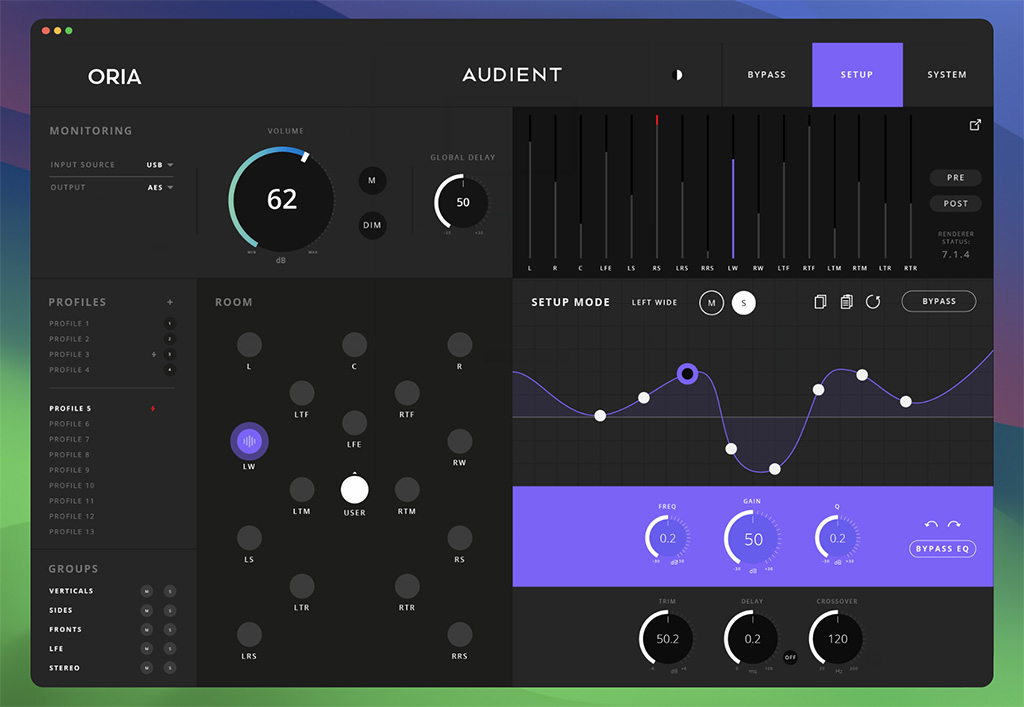The width and height of the screenshot is (1024, 707).
Task: Select the LS speaker
Action: click(x=249, y=538)
